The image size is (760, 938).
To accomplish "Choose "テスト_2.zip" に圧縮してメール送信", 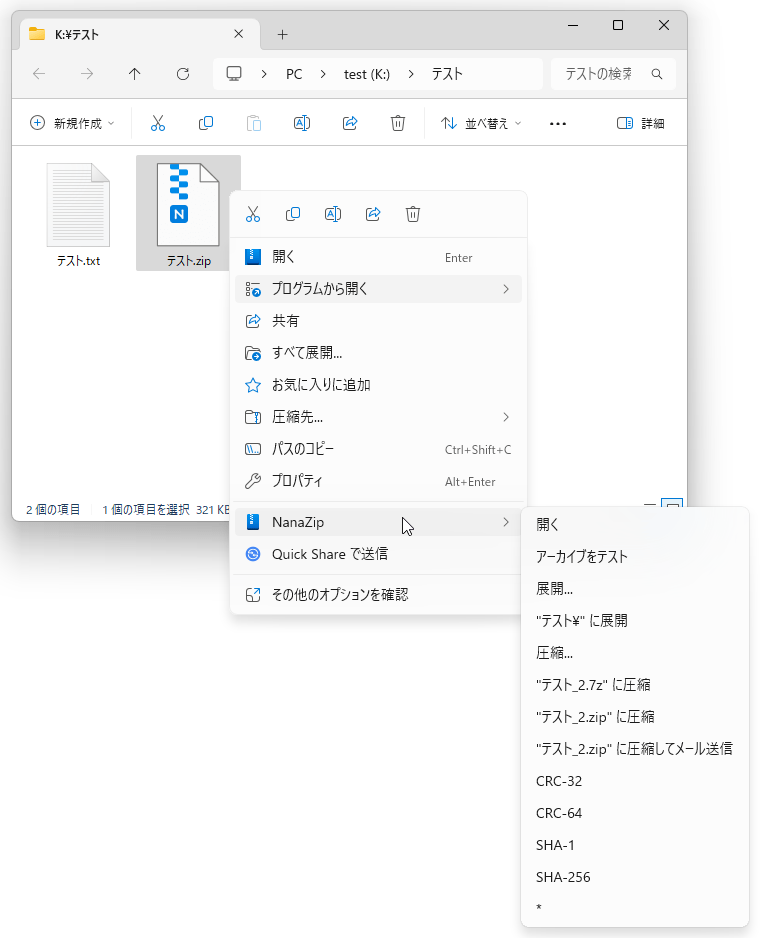I will point(635,749).
